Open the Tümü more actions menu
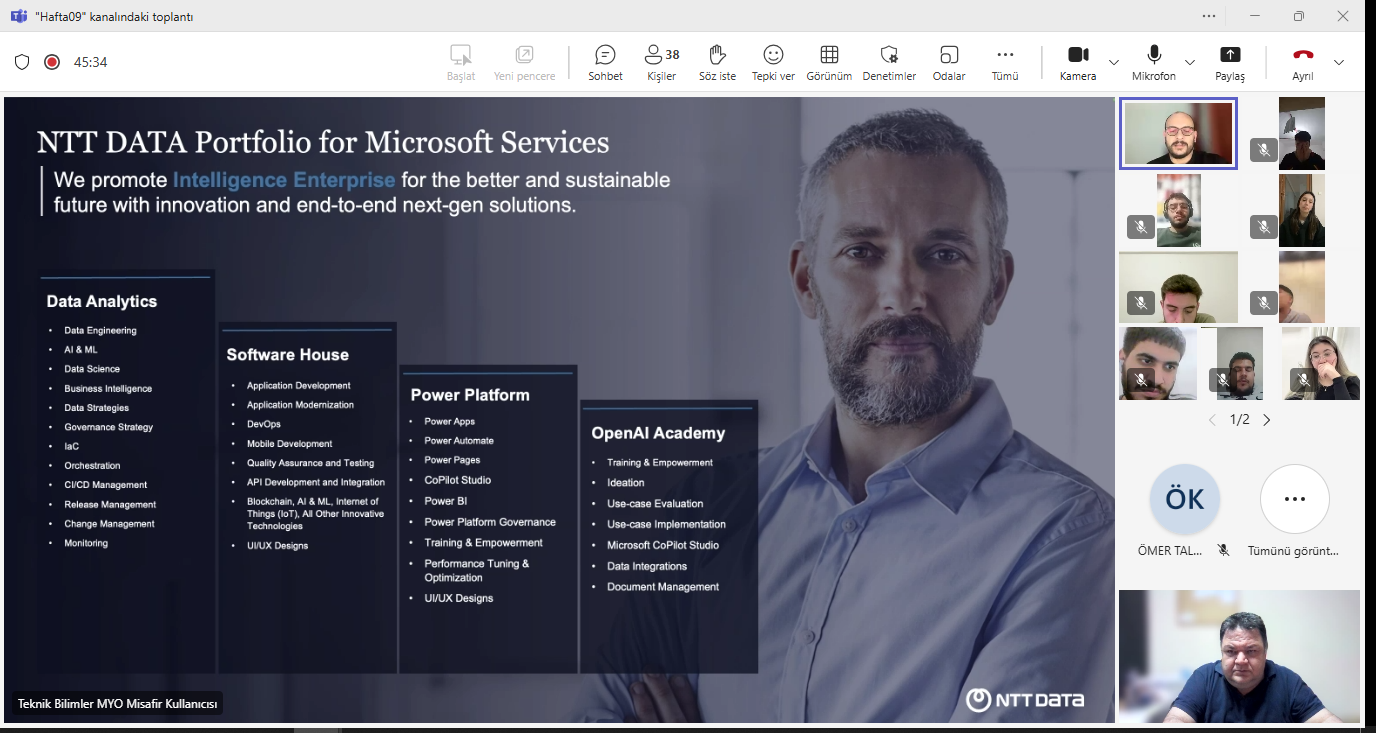The width and height of the screenshot is (1376, 733). pos(1005,62)
